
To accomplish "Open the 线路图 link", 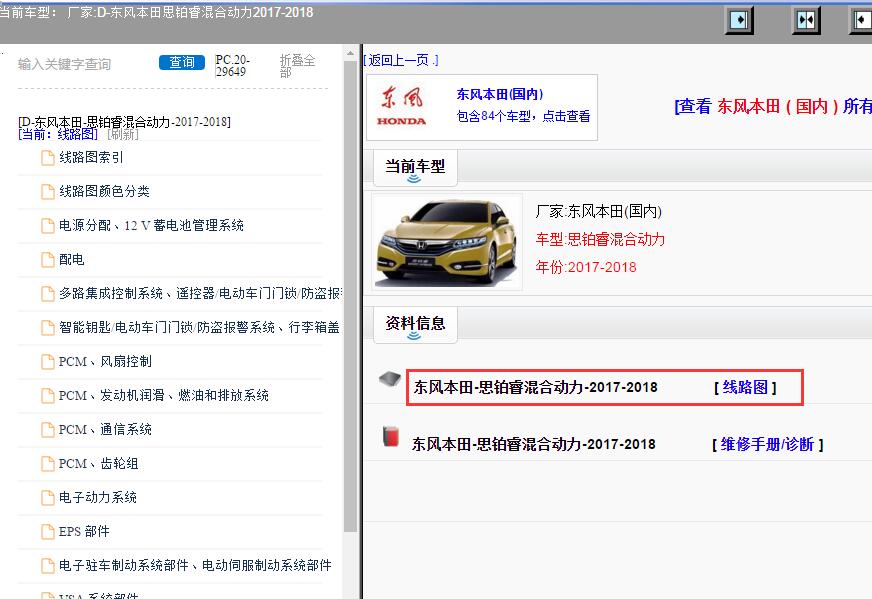I will (x=745, y=388).
